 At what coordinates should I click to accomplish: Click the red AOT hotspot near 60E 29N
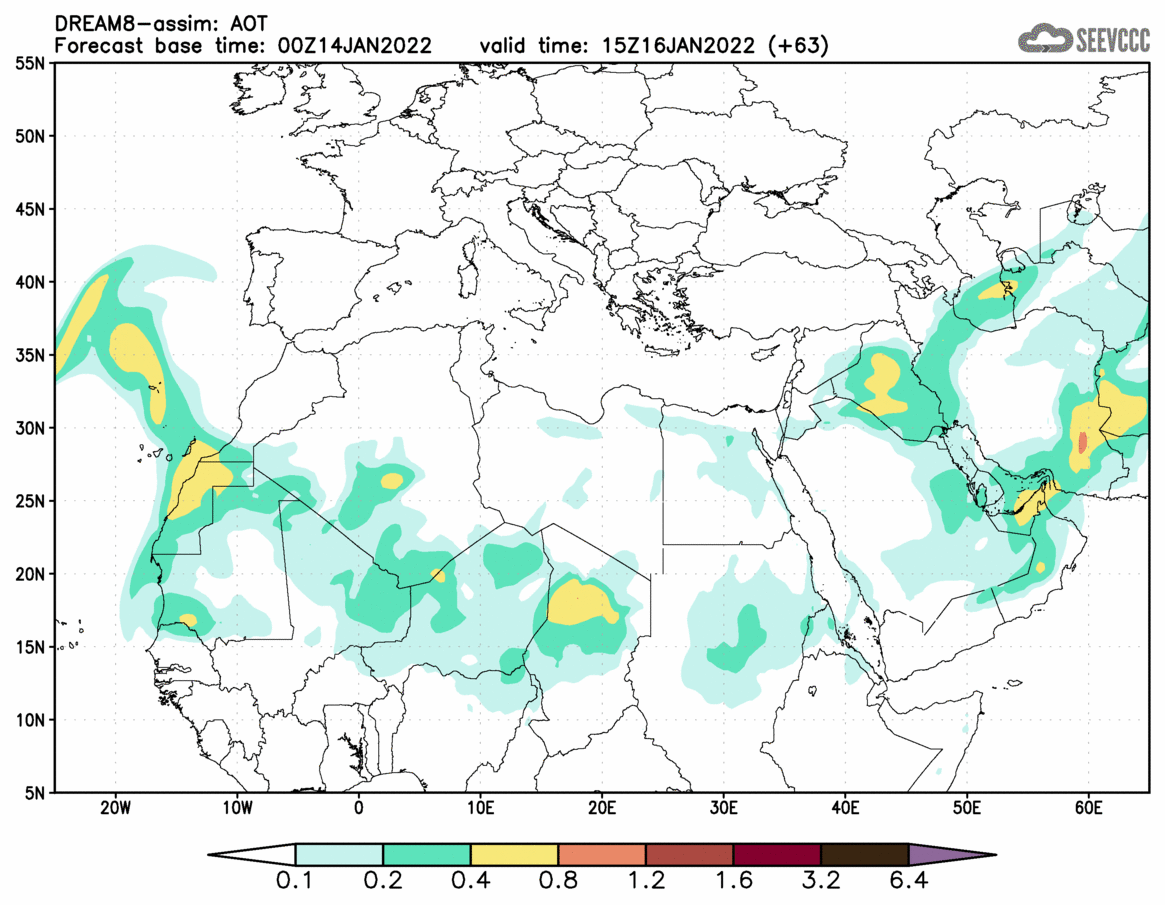[x=1083, y=442]
